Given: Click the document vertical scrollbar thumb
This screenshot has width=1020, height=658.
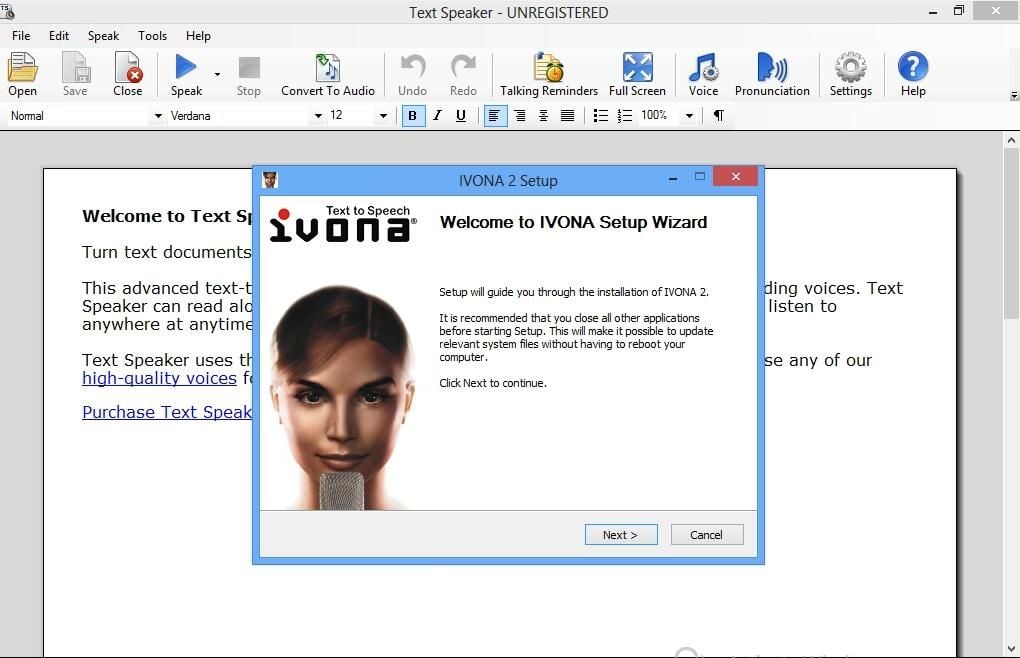Looking at the screenshot, I should click(1010, 233).
